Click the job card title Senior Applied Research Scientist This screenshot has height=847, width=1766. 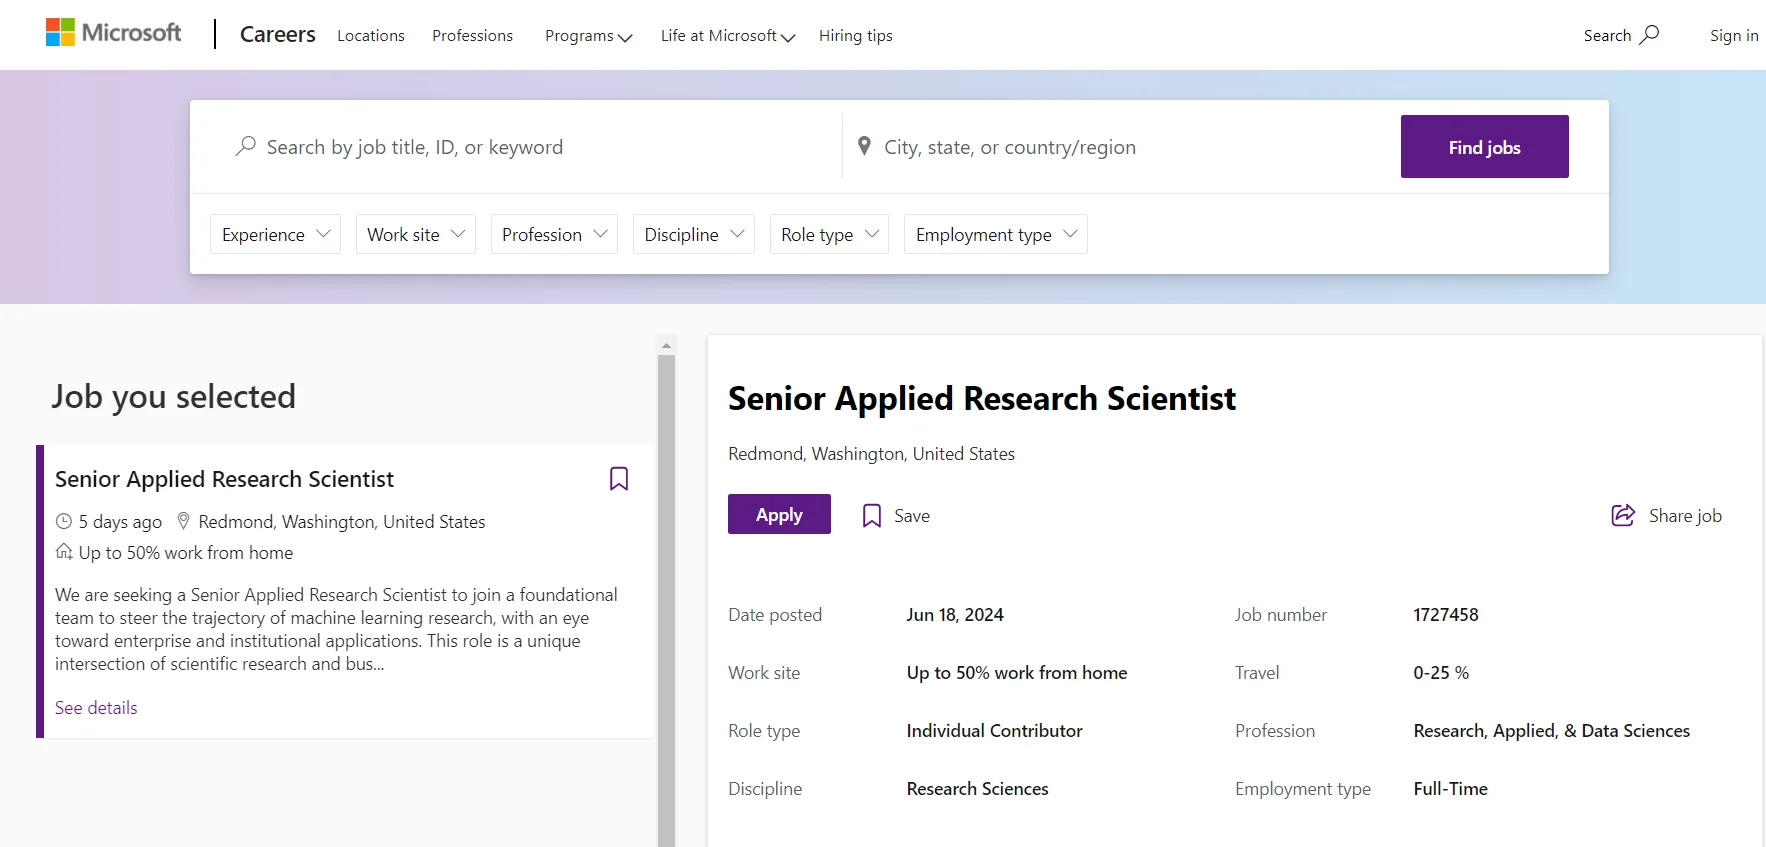click(224, 479)
